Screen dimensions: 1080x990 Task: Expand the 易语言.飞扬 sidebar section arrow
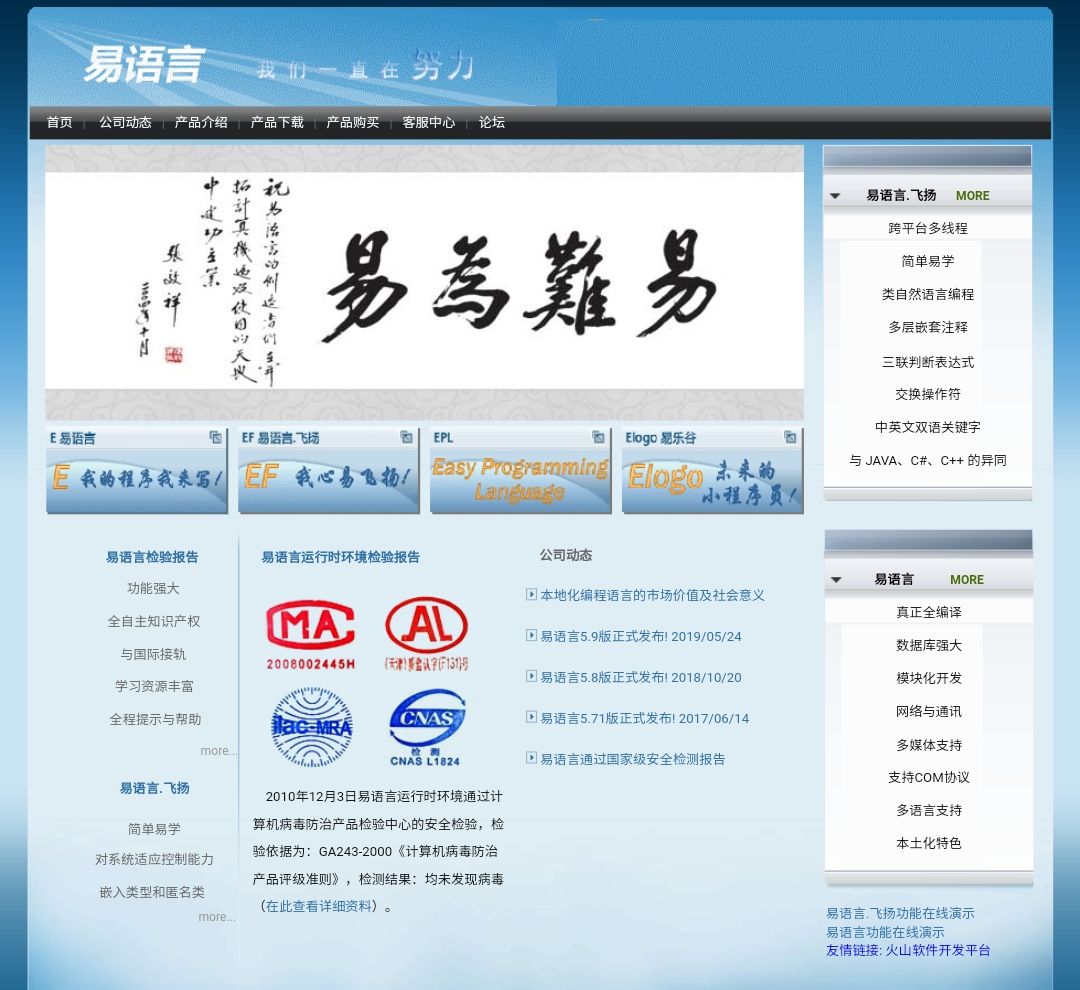tap(836, 196)
